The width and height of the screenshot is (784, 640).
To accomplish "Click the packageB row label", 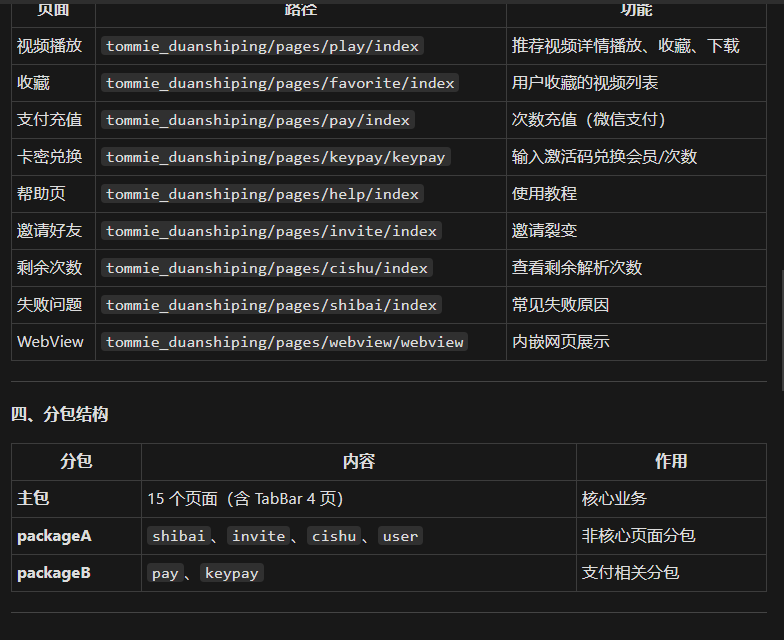I will click(x=54, y=573).
